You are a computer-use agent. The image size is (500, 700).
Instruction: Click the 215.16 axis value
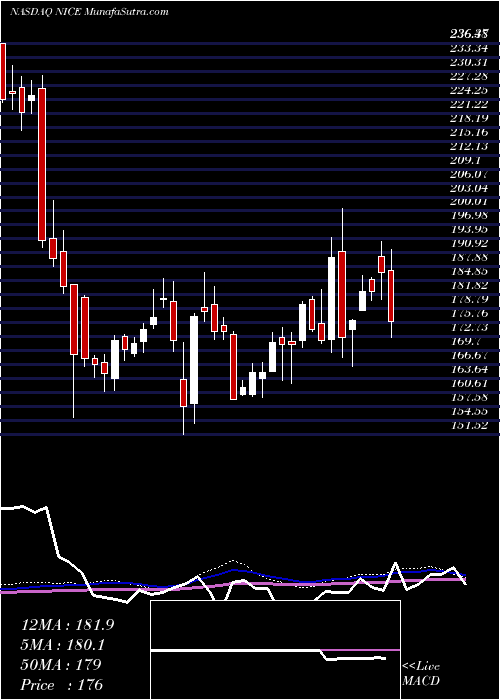click(469, 132)
